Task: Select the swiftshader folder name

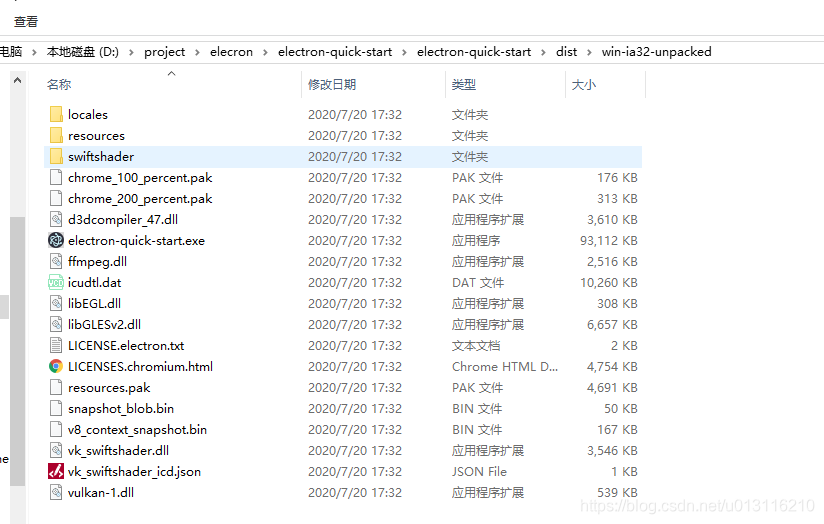Action: tap(101, 157)
